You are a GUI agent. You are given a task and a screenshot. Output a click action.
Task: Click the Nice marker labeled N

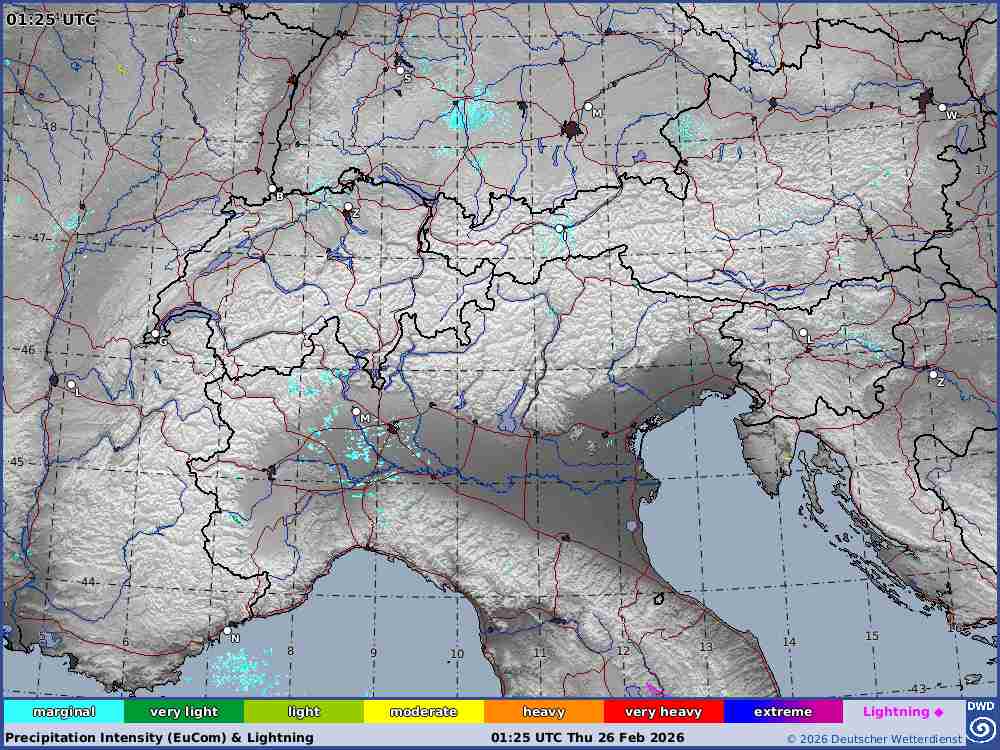(x=228, y=631)
